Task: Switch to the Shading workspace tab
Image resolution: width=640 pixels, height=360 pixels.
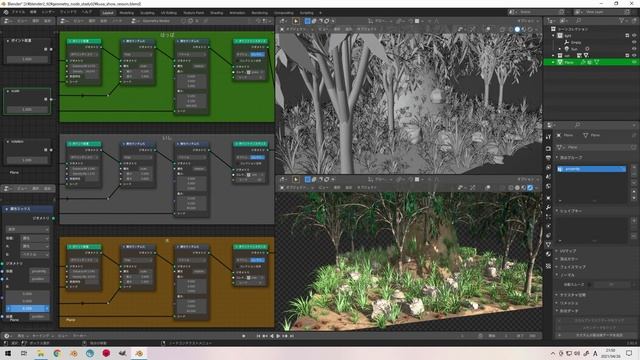Action: tap(217, 13)
